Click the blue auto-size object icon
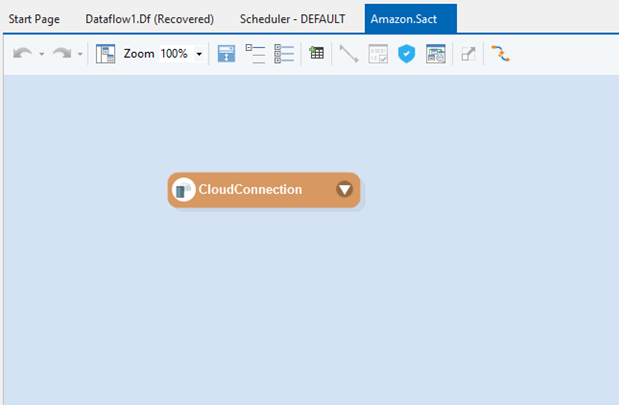Screen dimensions: 619x405 (x=227, y=54)
